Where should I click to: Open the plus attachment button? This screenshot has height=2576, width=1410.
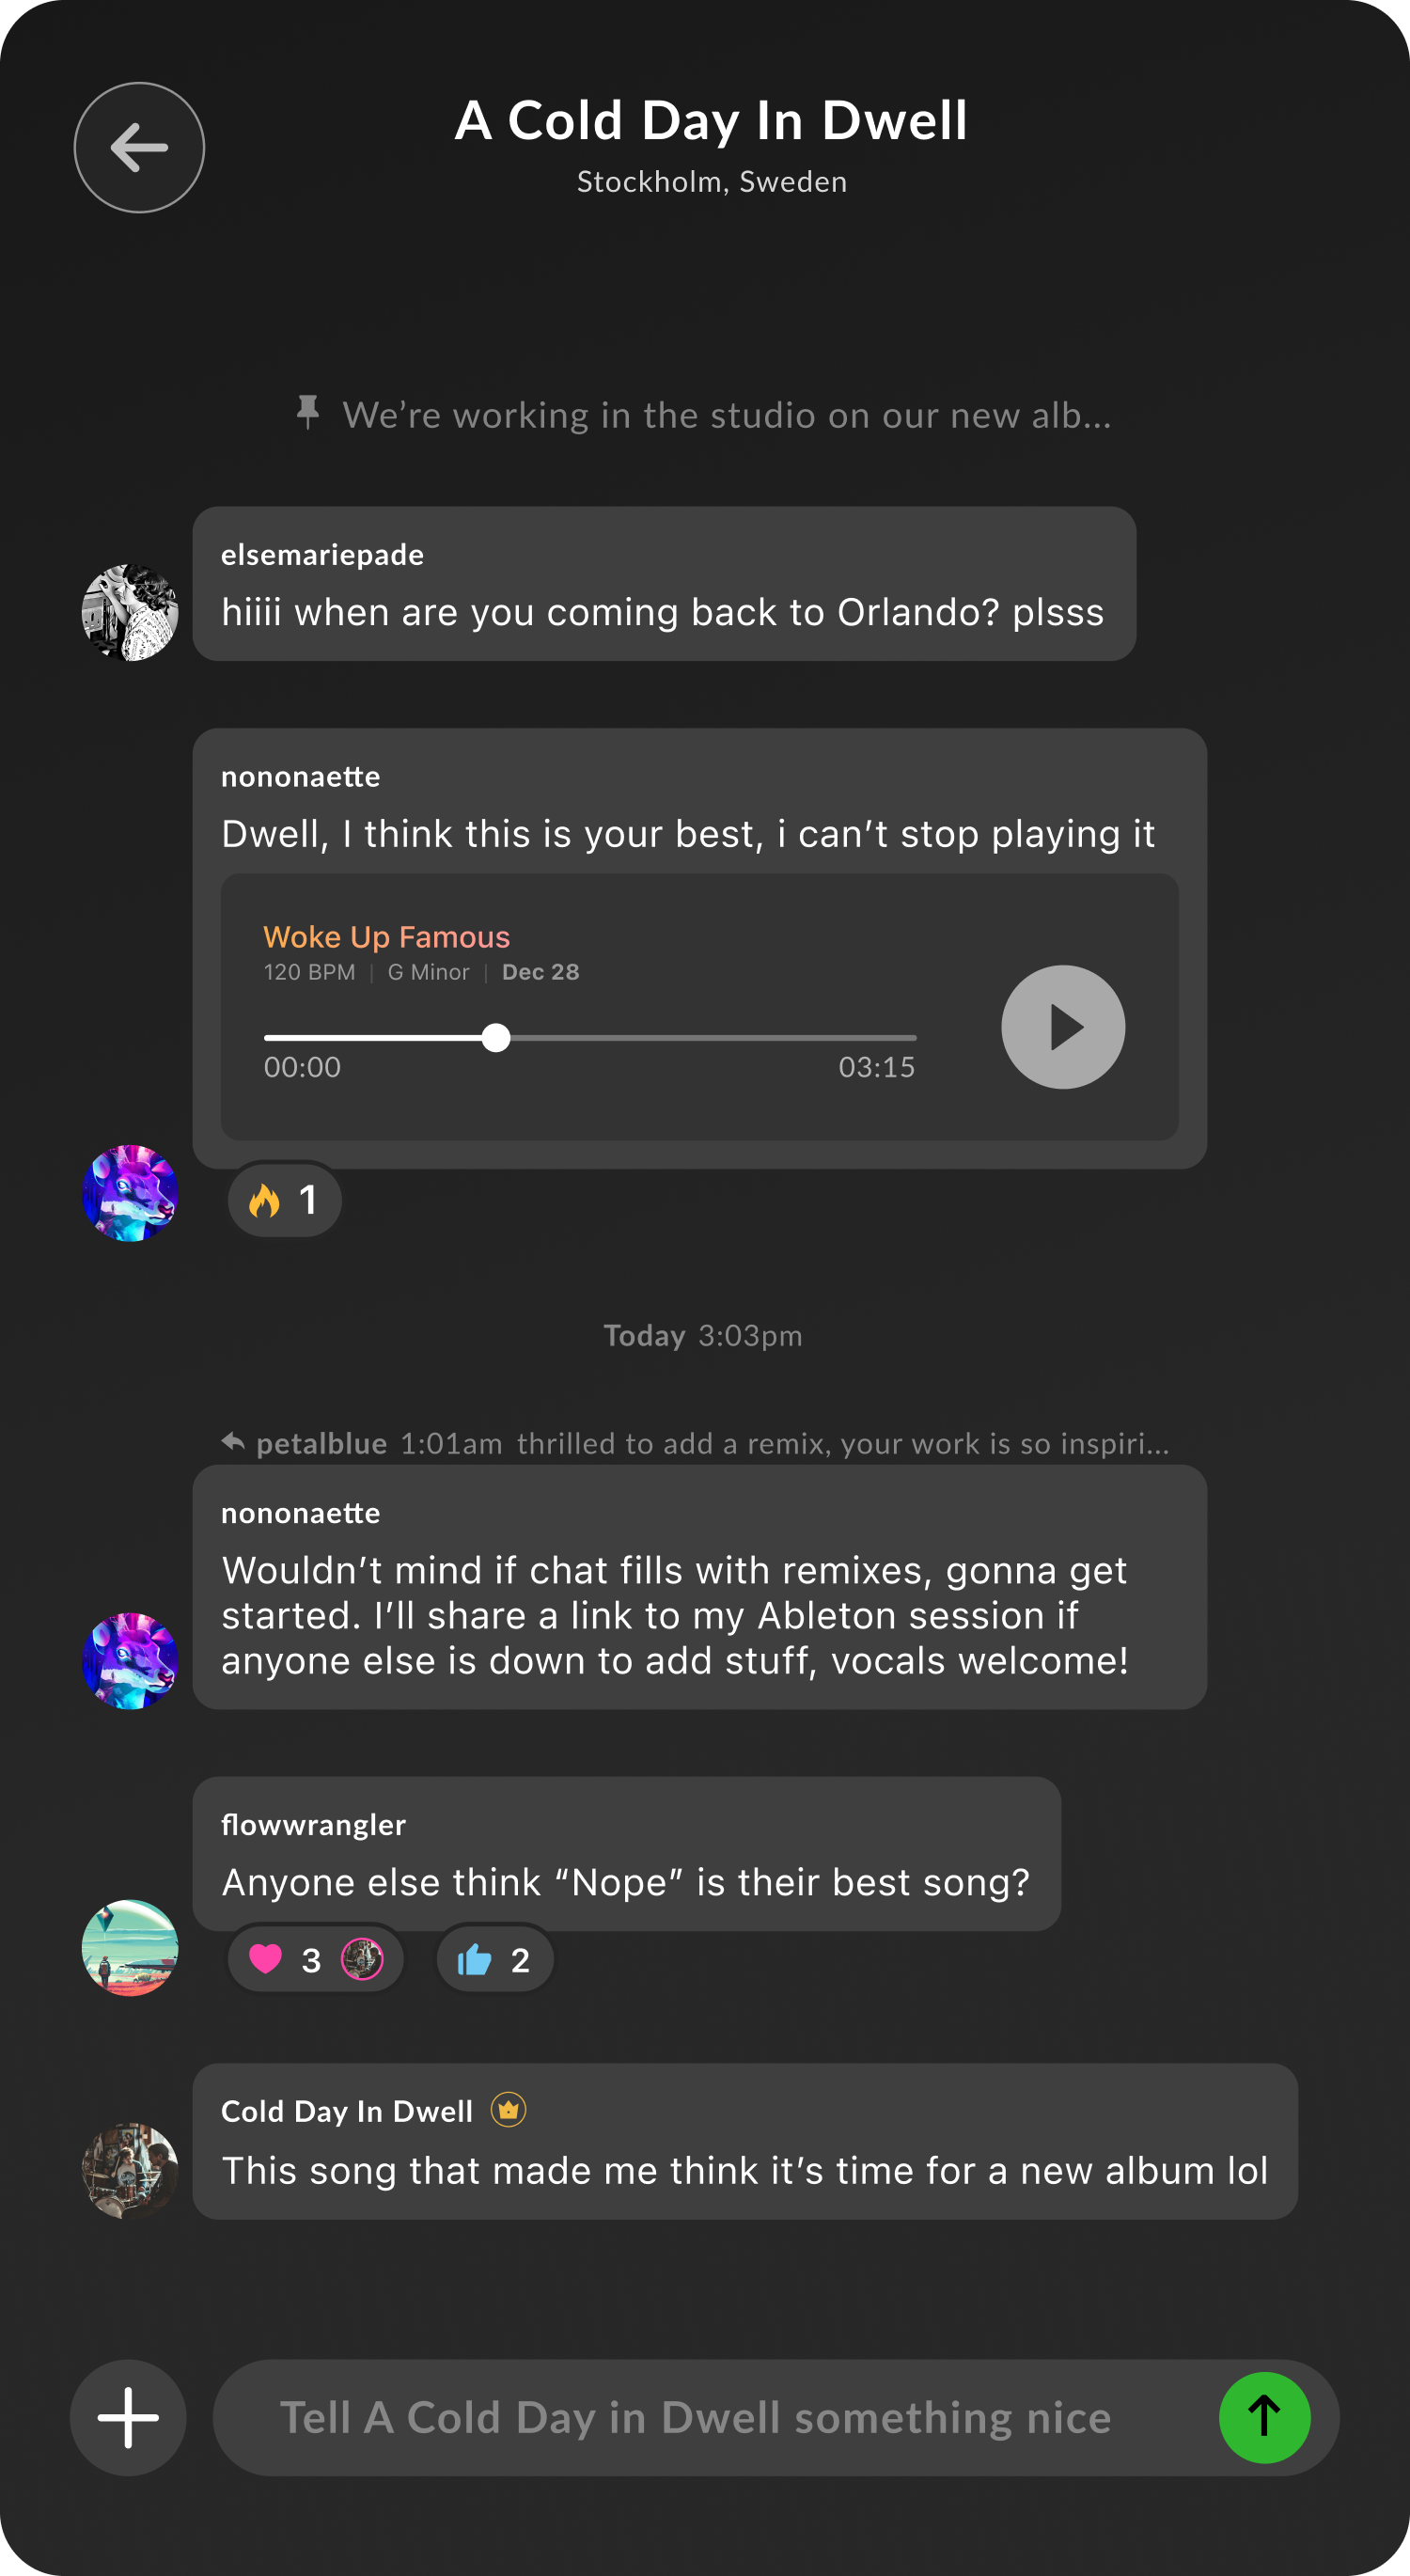coord(128,2418)
